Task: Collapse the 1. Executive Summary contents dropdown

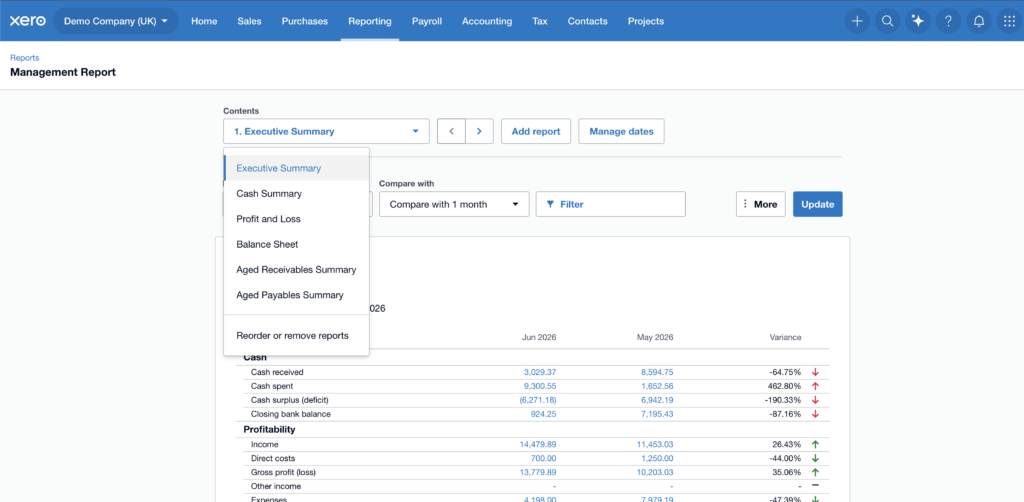Action: pyautogui.click(x=326, y=131)
